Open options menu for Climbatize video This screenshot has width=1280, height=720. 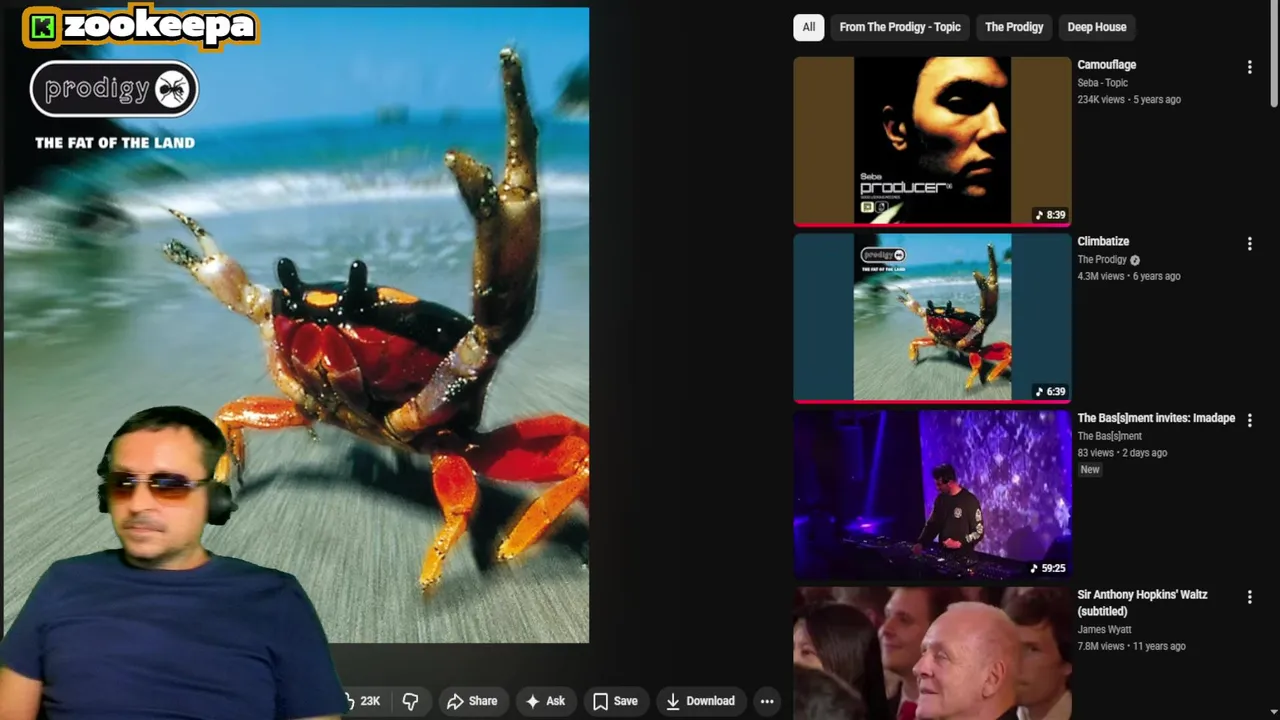click(1249, 244)
